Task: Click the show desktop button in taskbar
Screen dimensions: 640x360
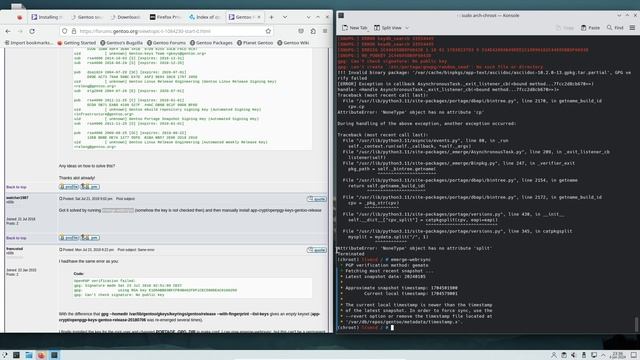Action: point(634,355)
